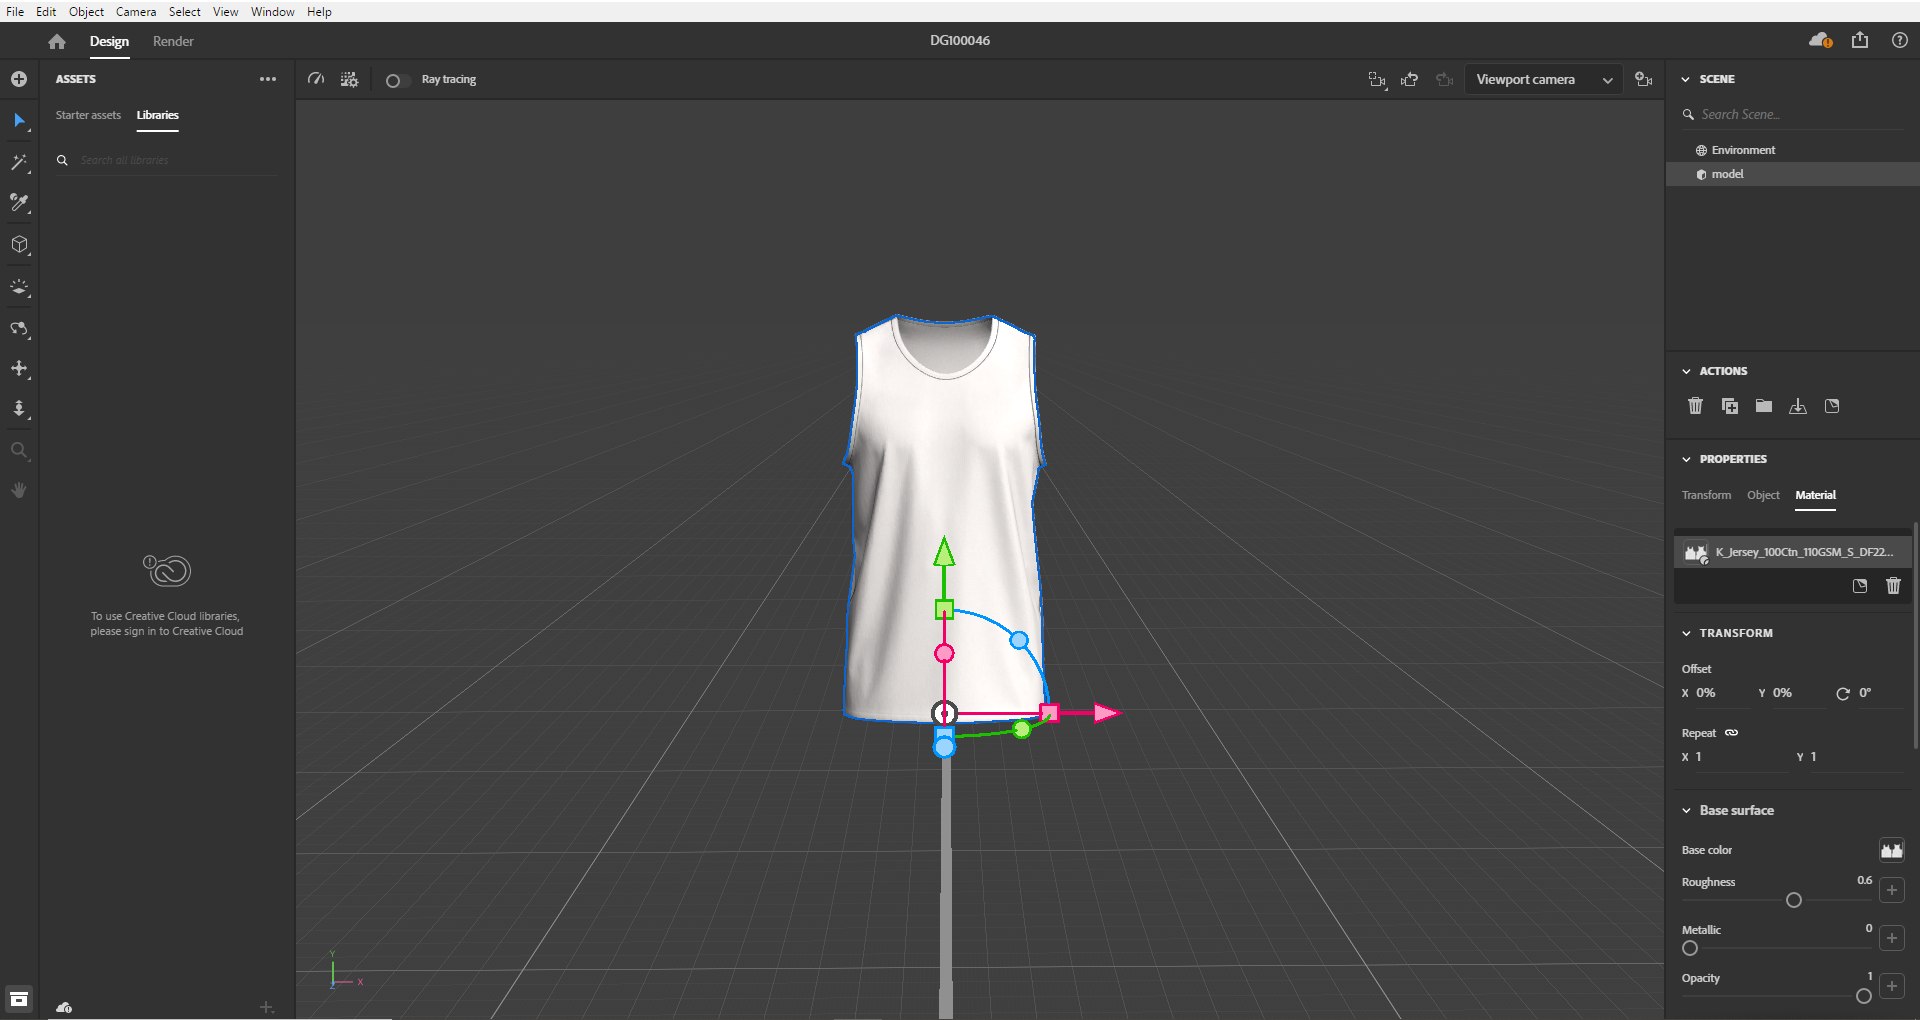
Task: Open the Help question mark icon
Action: tap(1900, 40)
